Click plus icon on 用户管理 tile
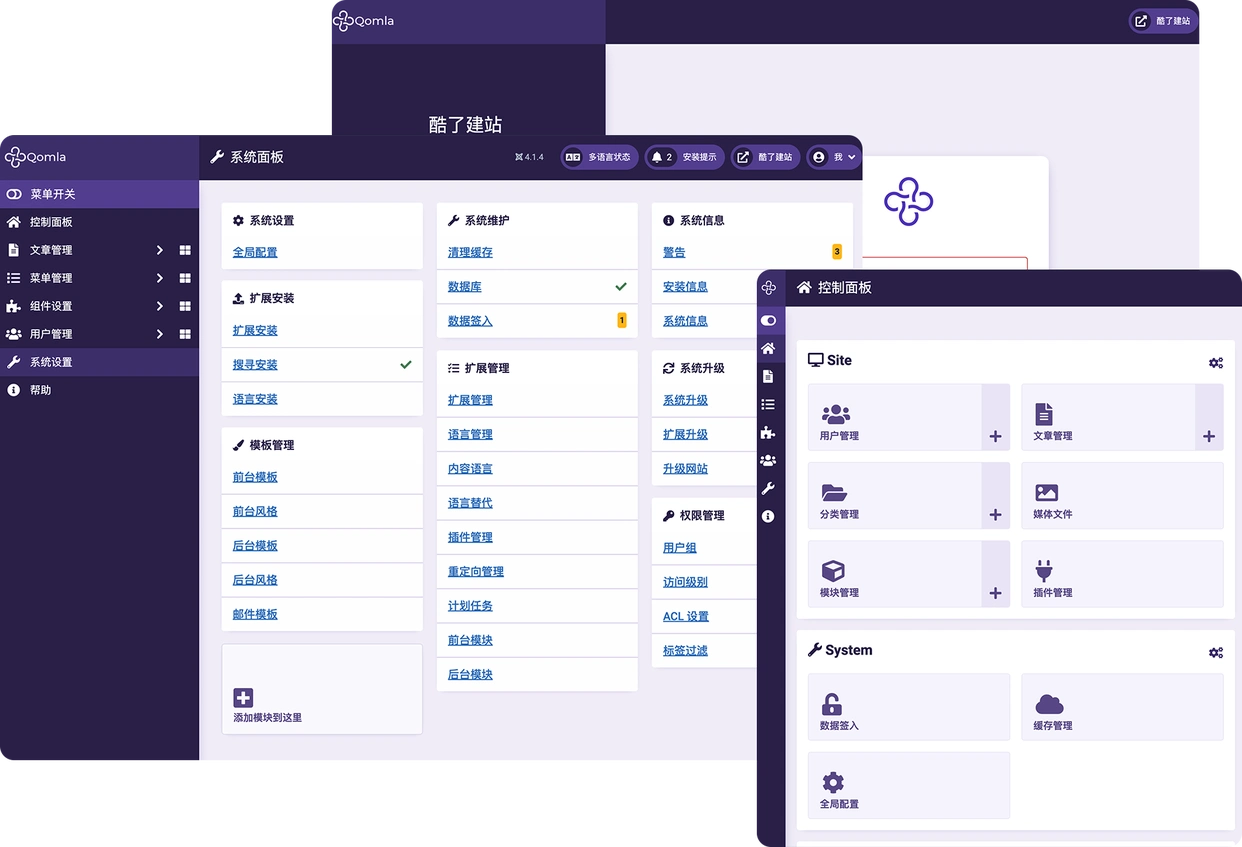This screenshot has height=847, width=1242. [x=995, y=436]
